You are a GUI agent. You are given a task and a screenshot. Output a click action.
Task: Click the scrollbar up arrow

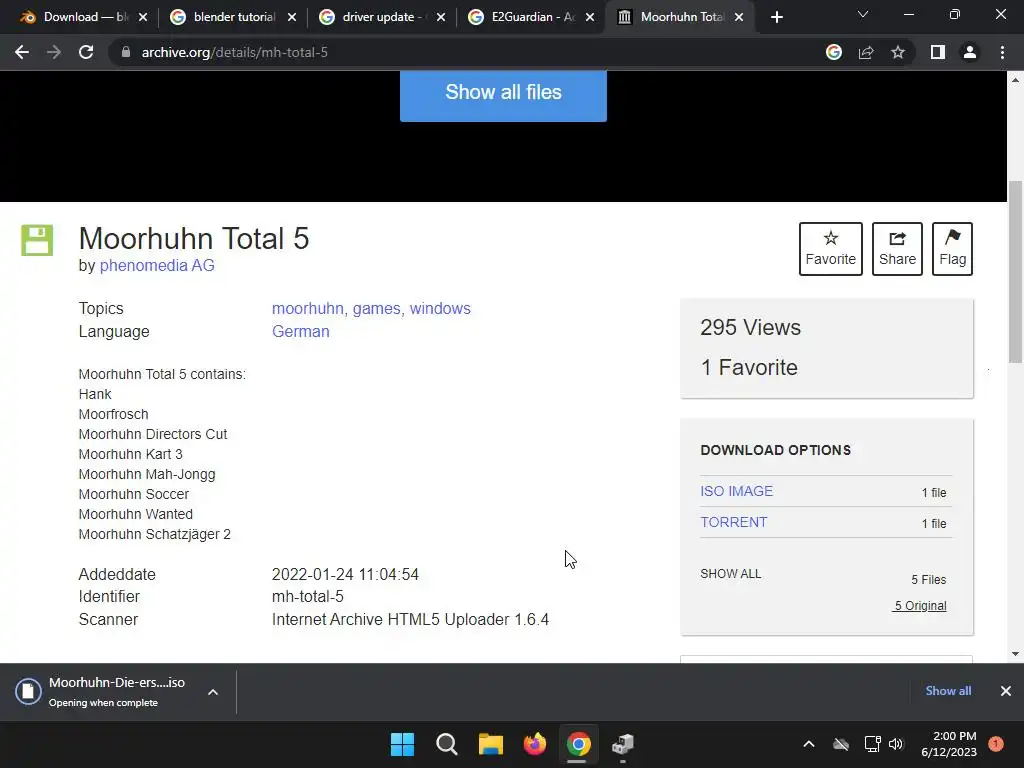pos(1016,80)
